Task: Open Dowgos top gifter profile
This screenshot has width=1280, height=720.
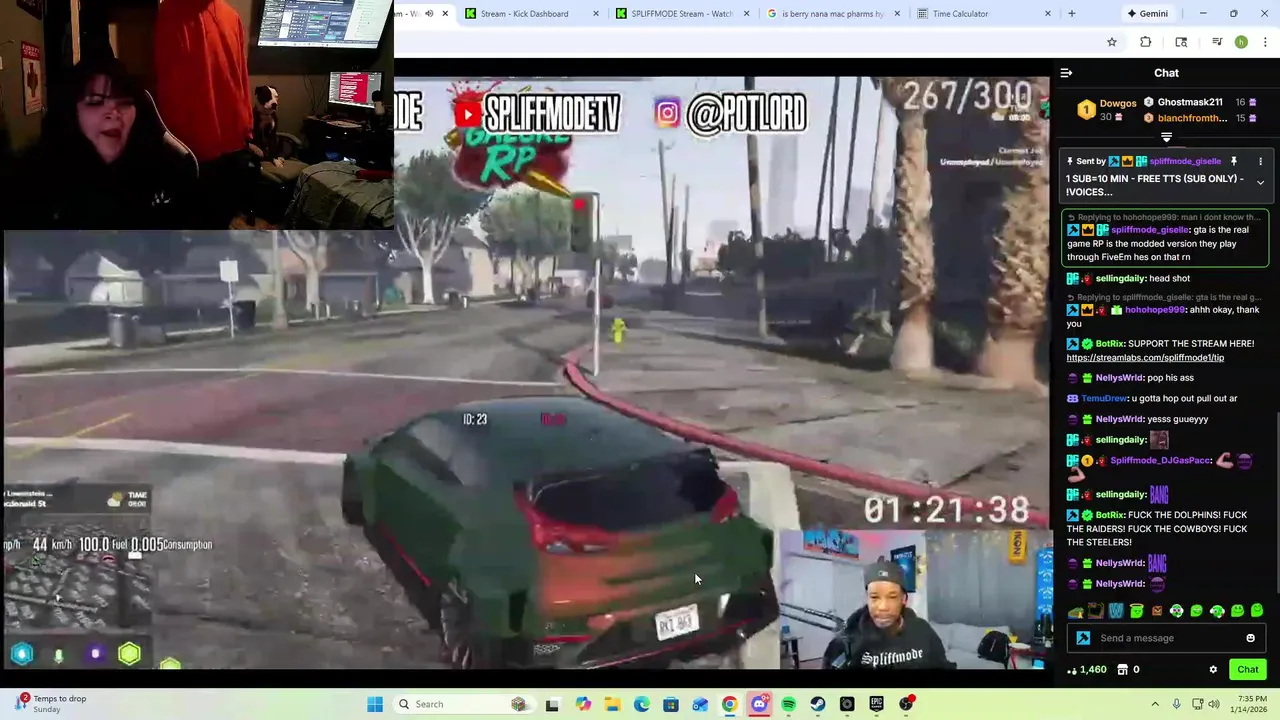Action: pos(1118,102)
